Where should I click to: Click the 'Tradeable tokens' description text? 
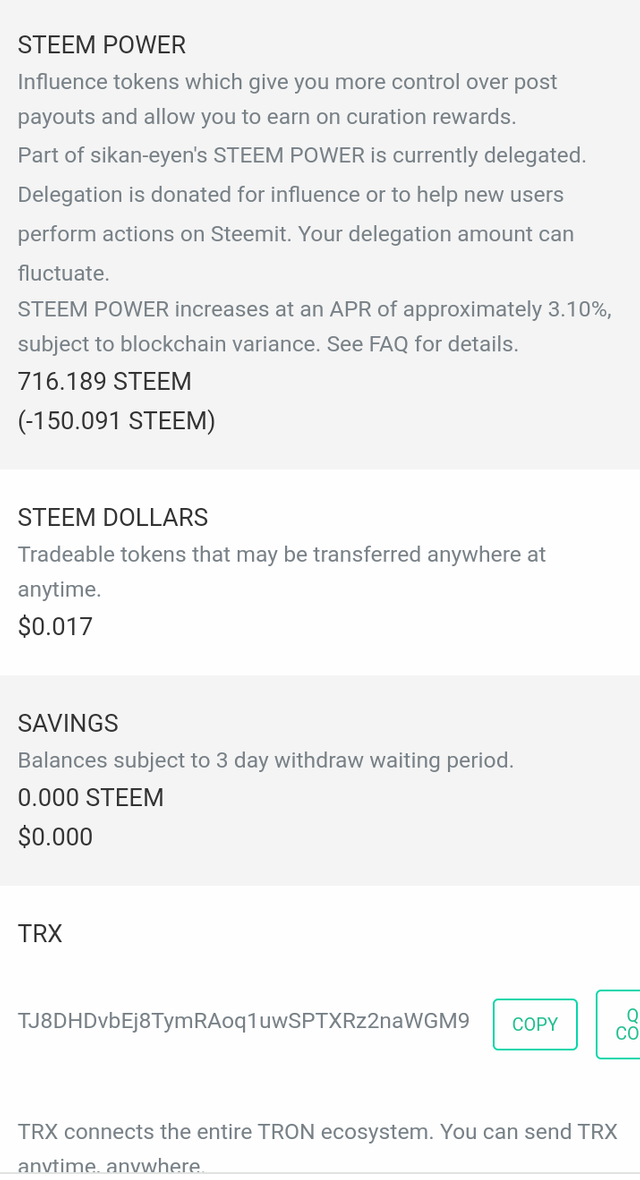(x=282, y=572)
